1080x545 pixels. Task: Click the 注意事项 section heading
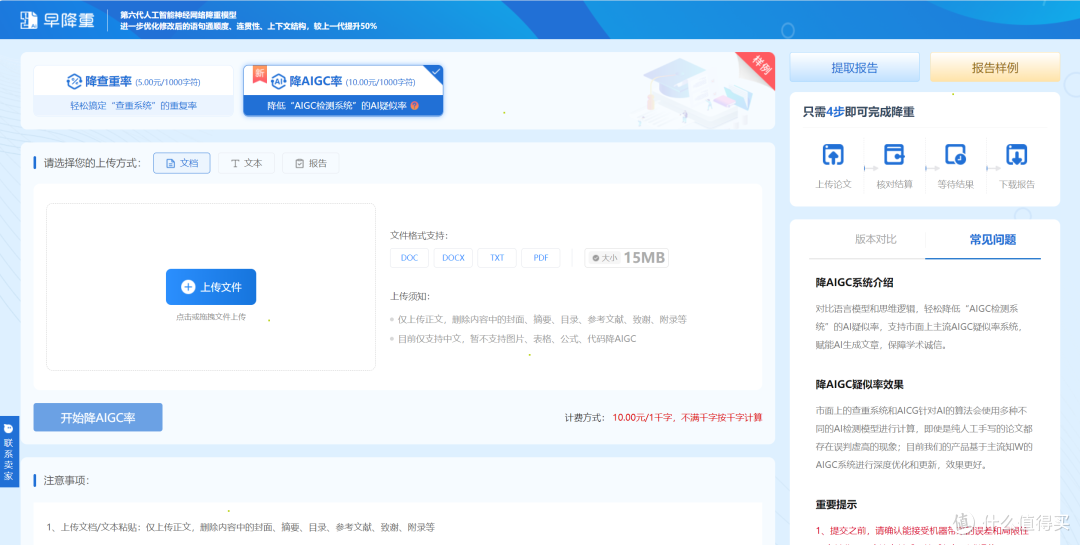pyautogui.click(x=66, y=480)
